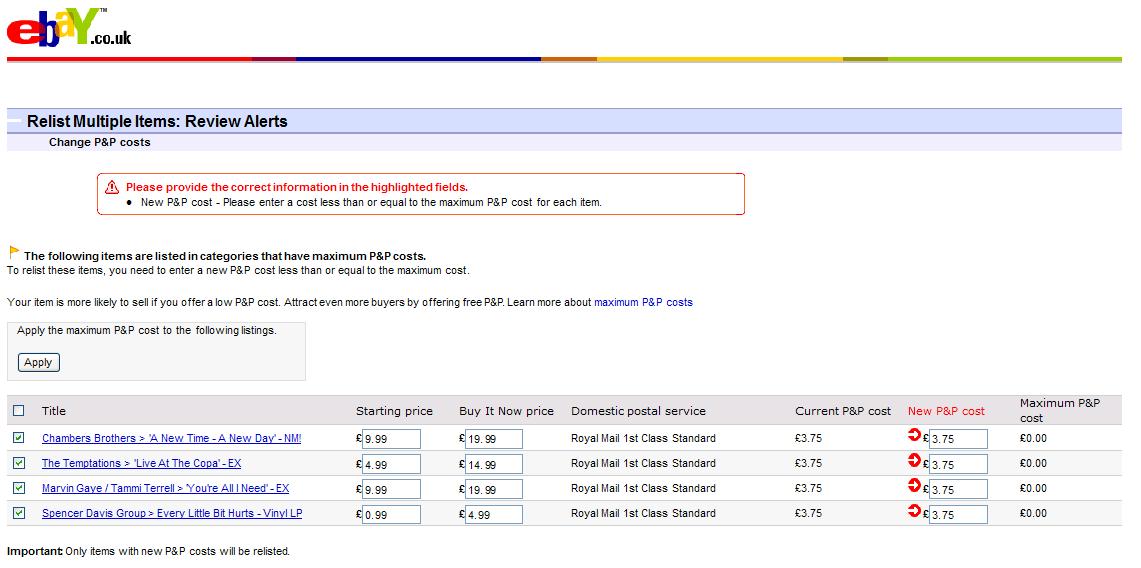
Task: Click red arrow icon in The Temptations row
Action: point(915,460)
